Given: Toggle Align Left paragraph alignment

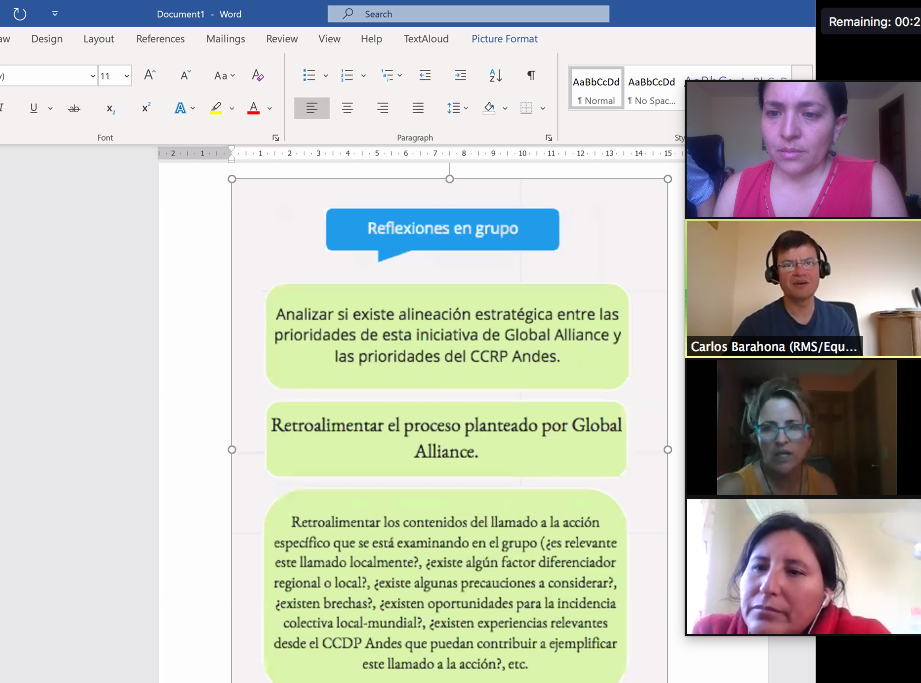Looking at the screenshot, I should click(x=311, y=108).
